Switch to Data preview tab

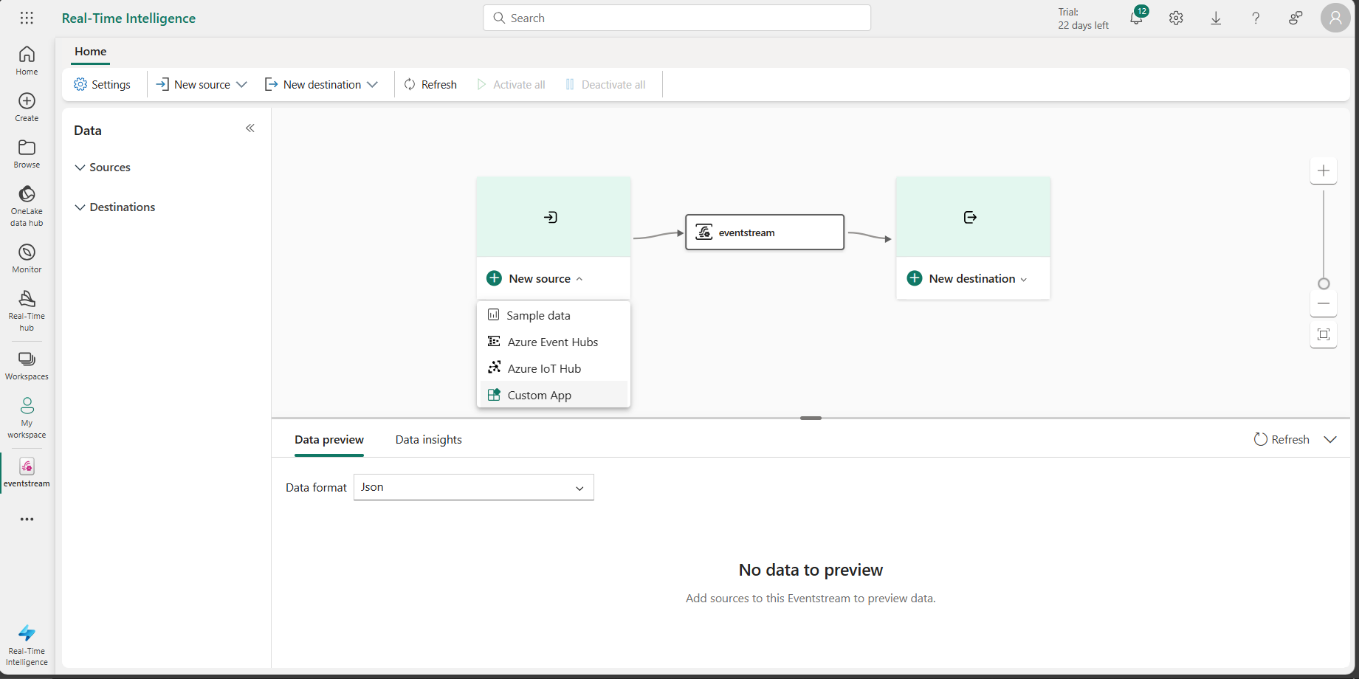pyautogui.click(x=329, y=440)
